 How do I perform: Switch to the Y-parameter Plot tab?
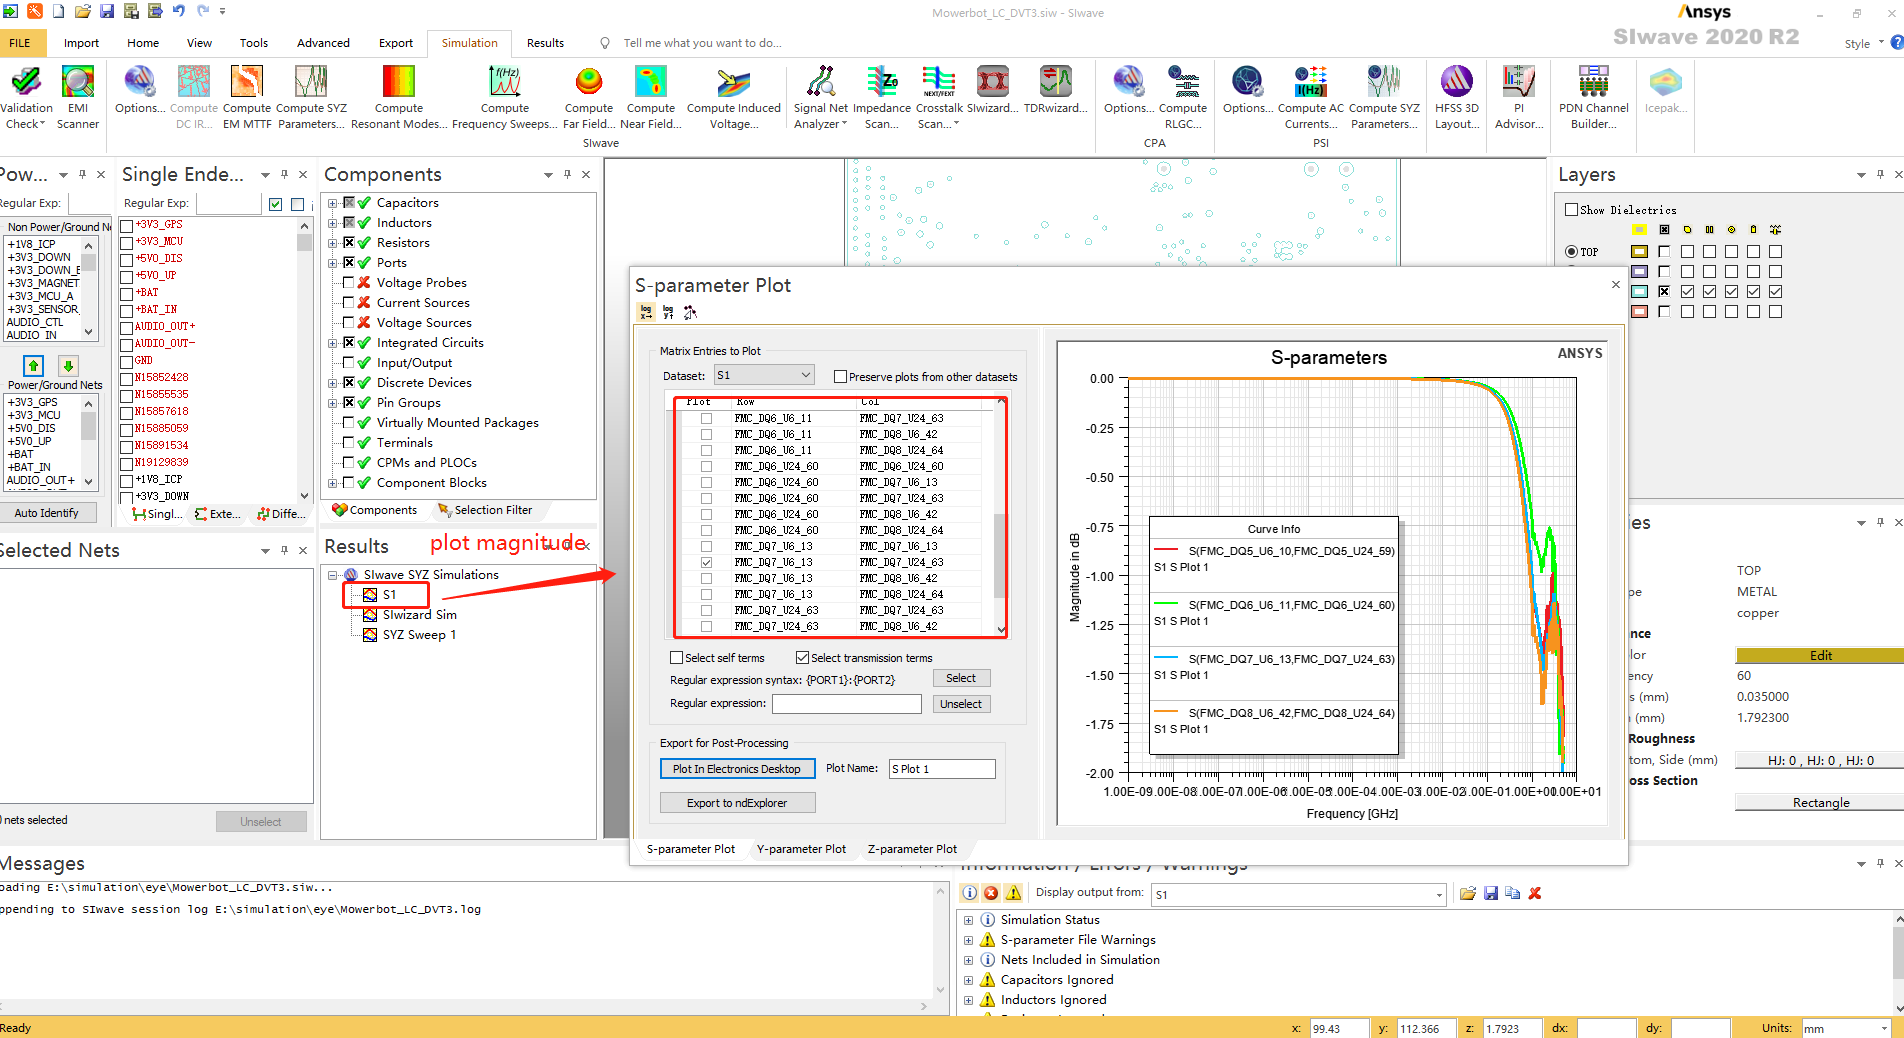tap(802, 848)
